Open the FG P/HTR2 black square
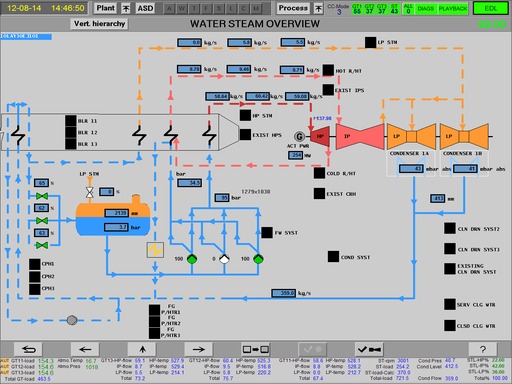This screenshot has width=512, height=384. coord(154,322)
